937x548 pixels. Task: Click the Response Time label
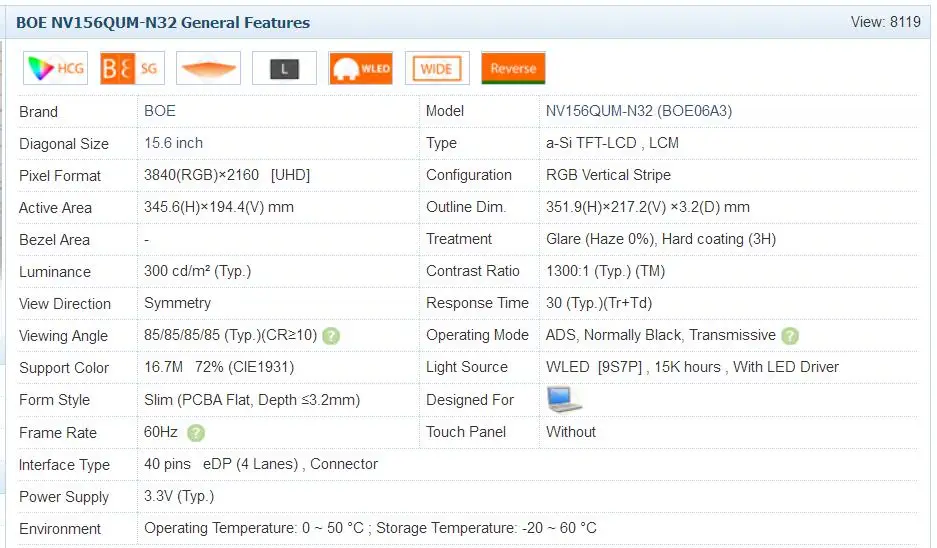click(x=477, y=303)
